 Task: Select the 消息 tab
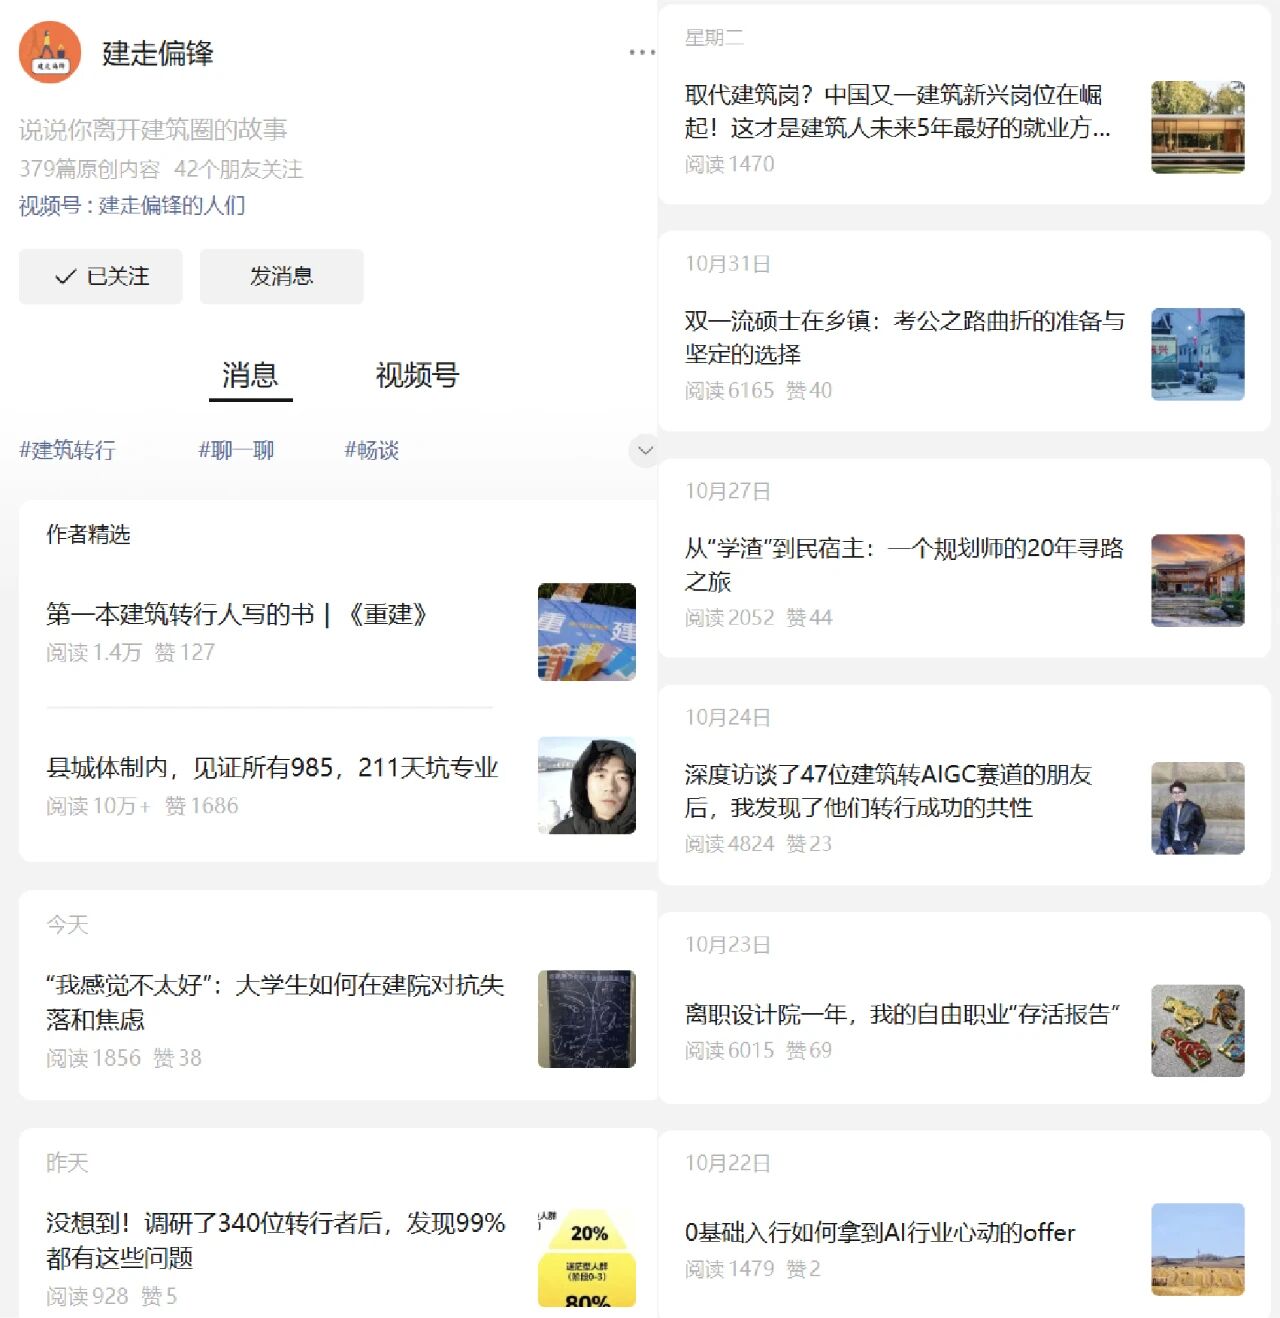(250, 376)
